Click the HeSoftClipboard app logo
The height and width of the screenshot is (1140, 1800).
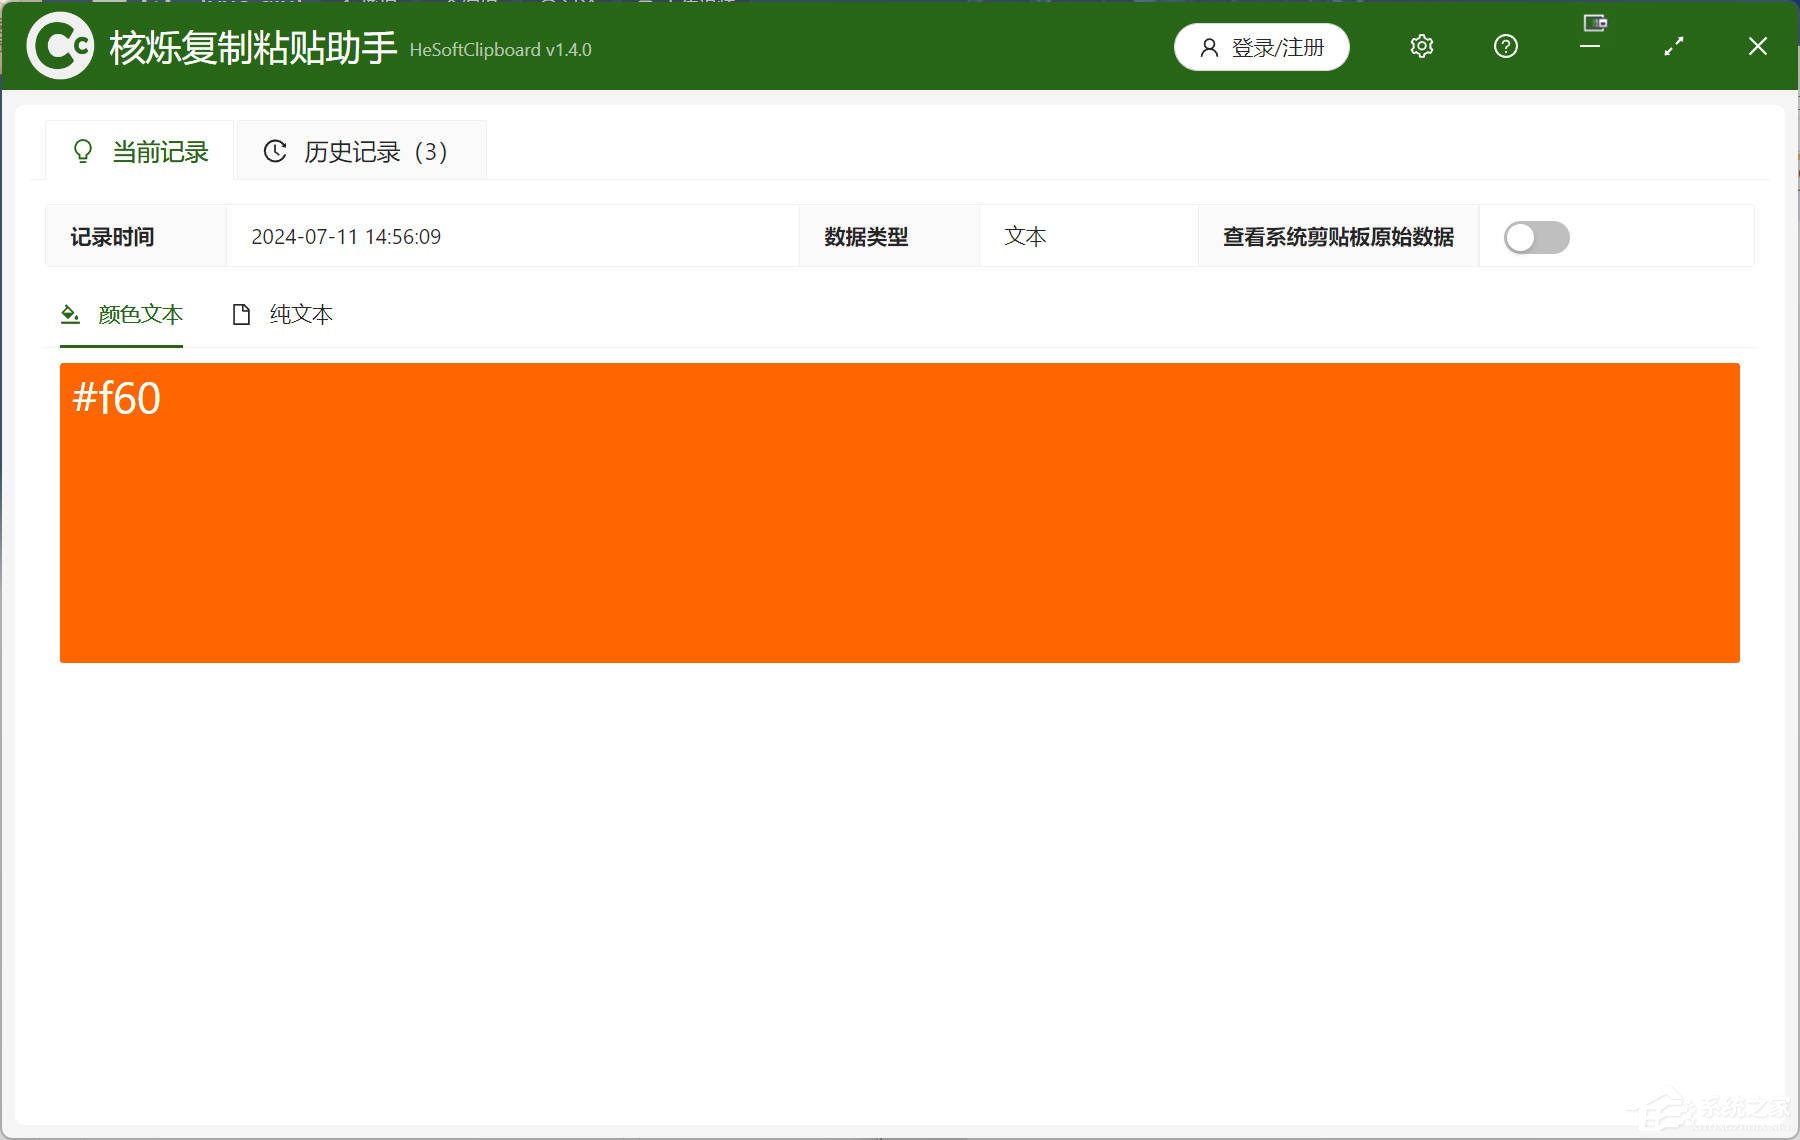pos(60,46)
